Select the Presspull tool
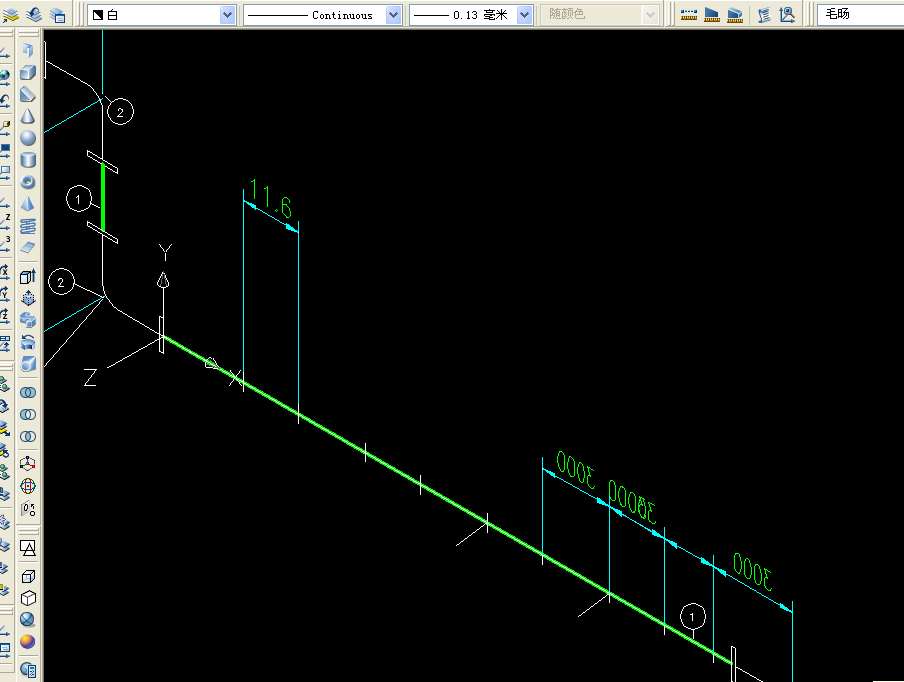 click(28, 298)
